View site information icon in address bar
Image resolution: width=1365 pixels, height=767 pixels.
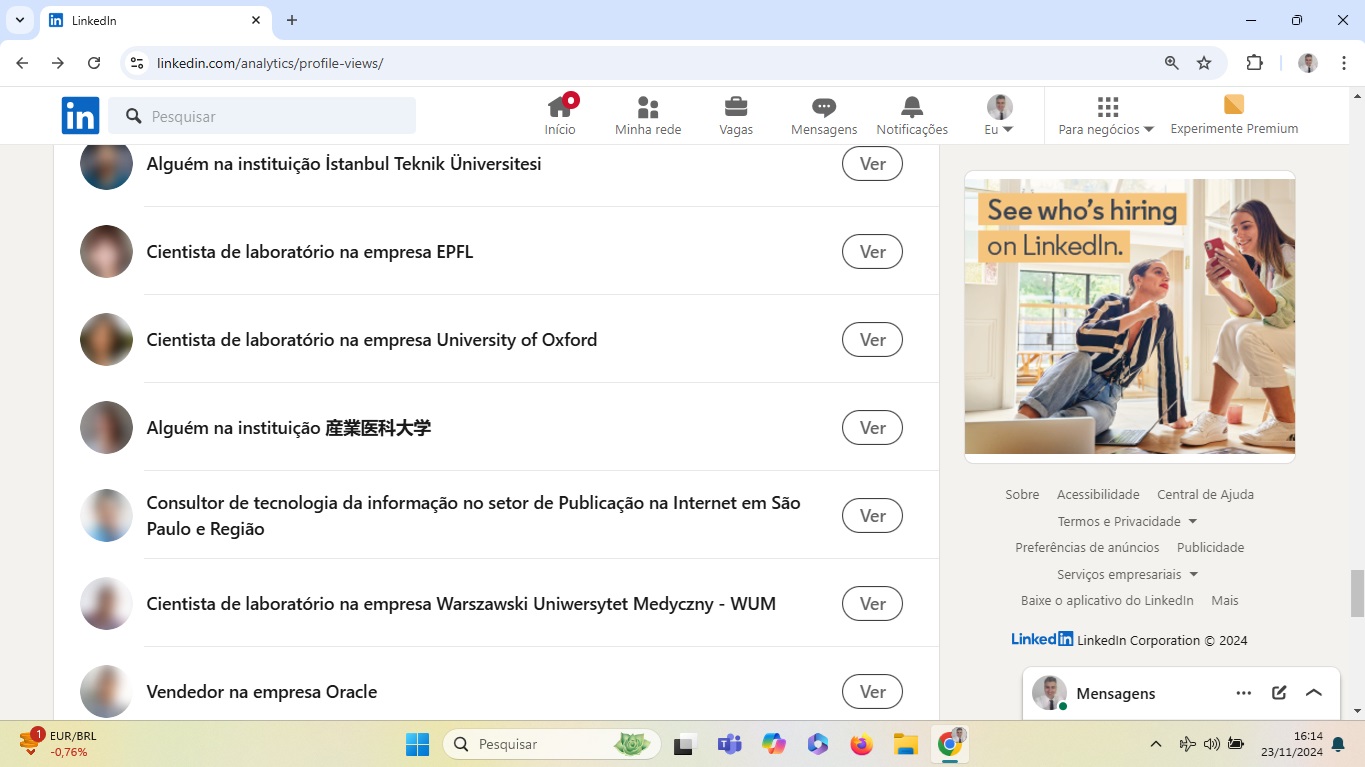tap(137, 63)
